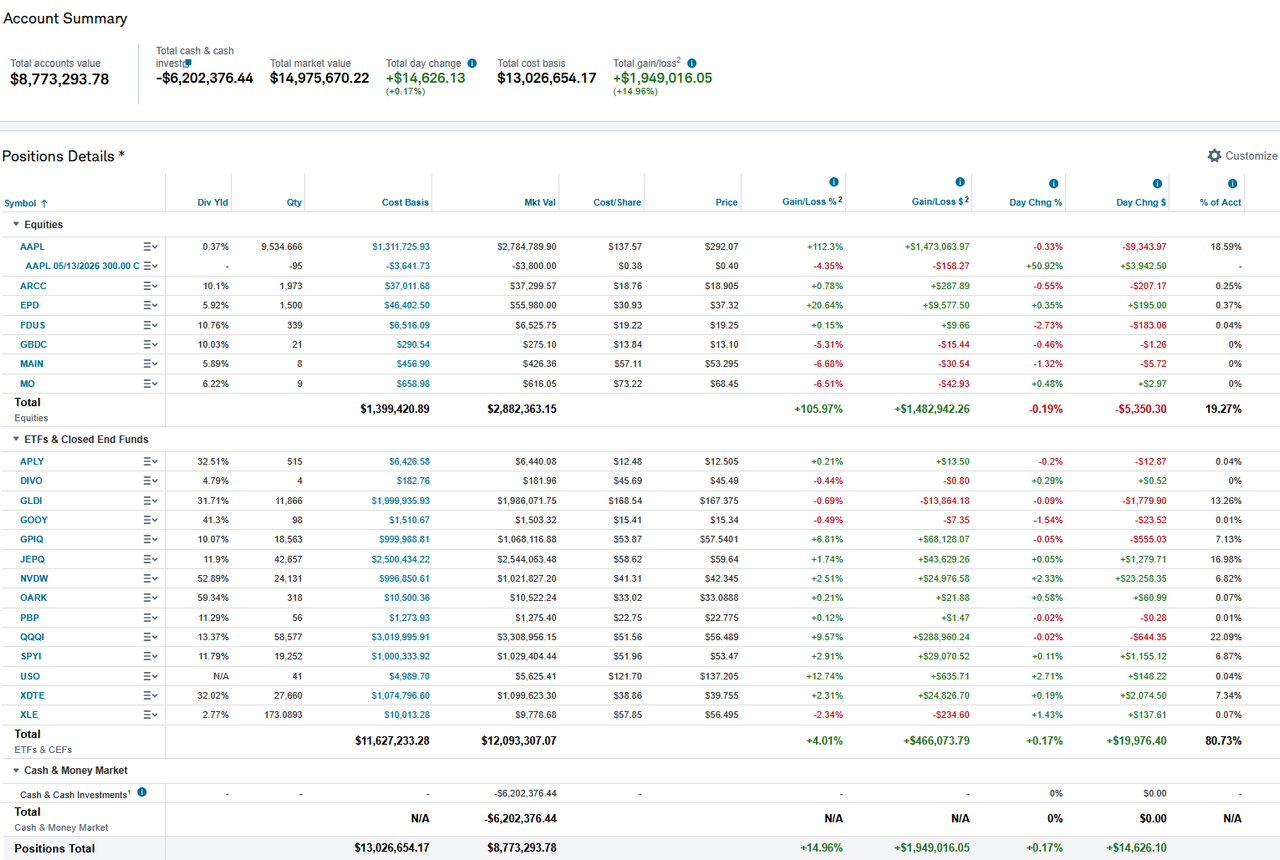Click the info icon above Day Chng $ column
1280x860 pixels.
point(1157,183)
